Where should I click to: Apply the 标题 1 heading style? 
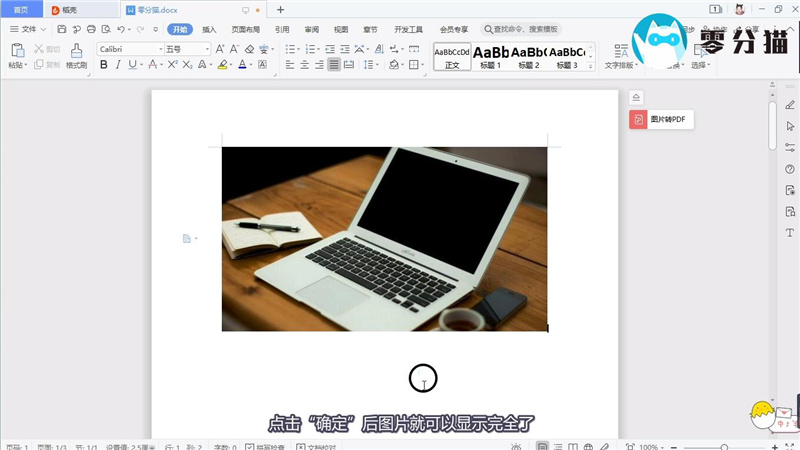click(491, 56)
